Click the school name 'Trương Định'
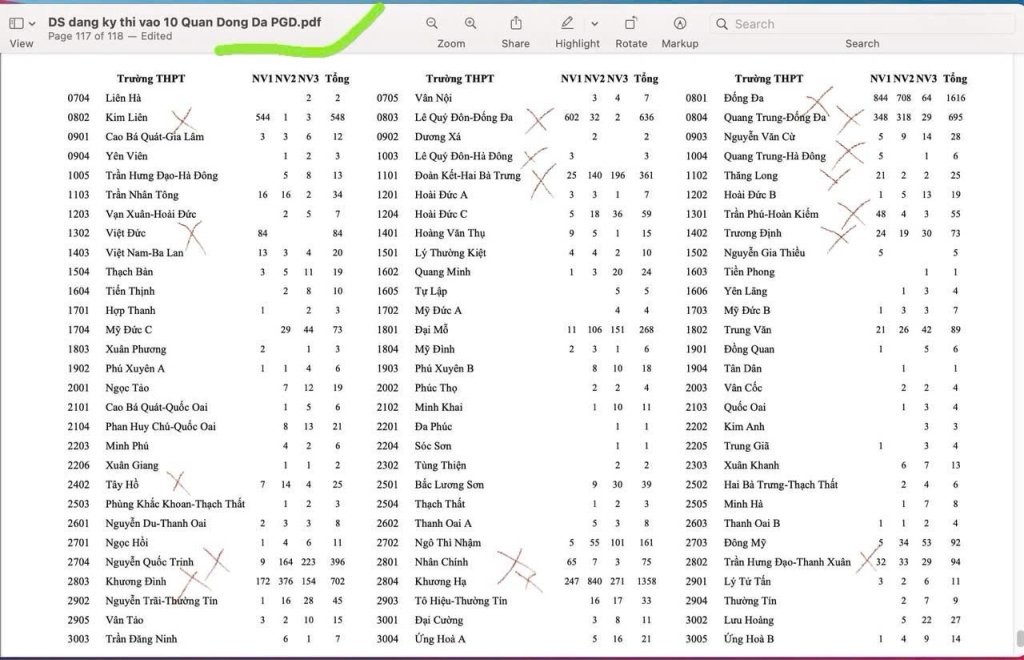 click(x=752, y=233)
